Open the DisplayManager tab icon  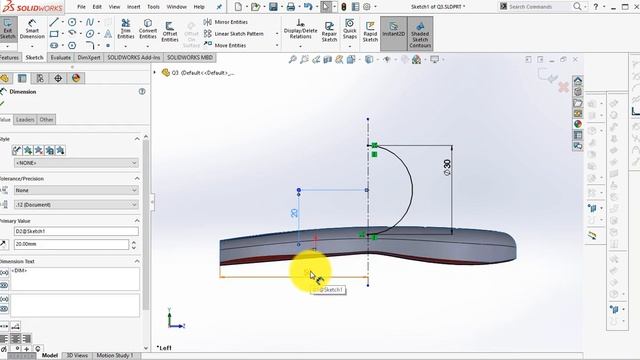76,78
